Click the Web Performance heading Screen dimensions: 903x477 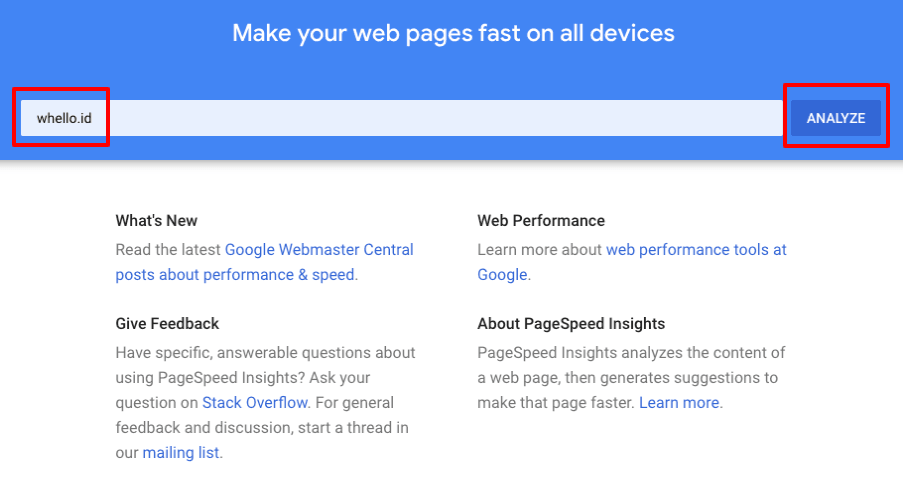tap(541, 220)
